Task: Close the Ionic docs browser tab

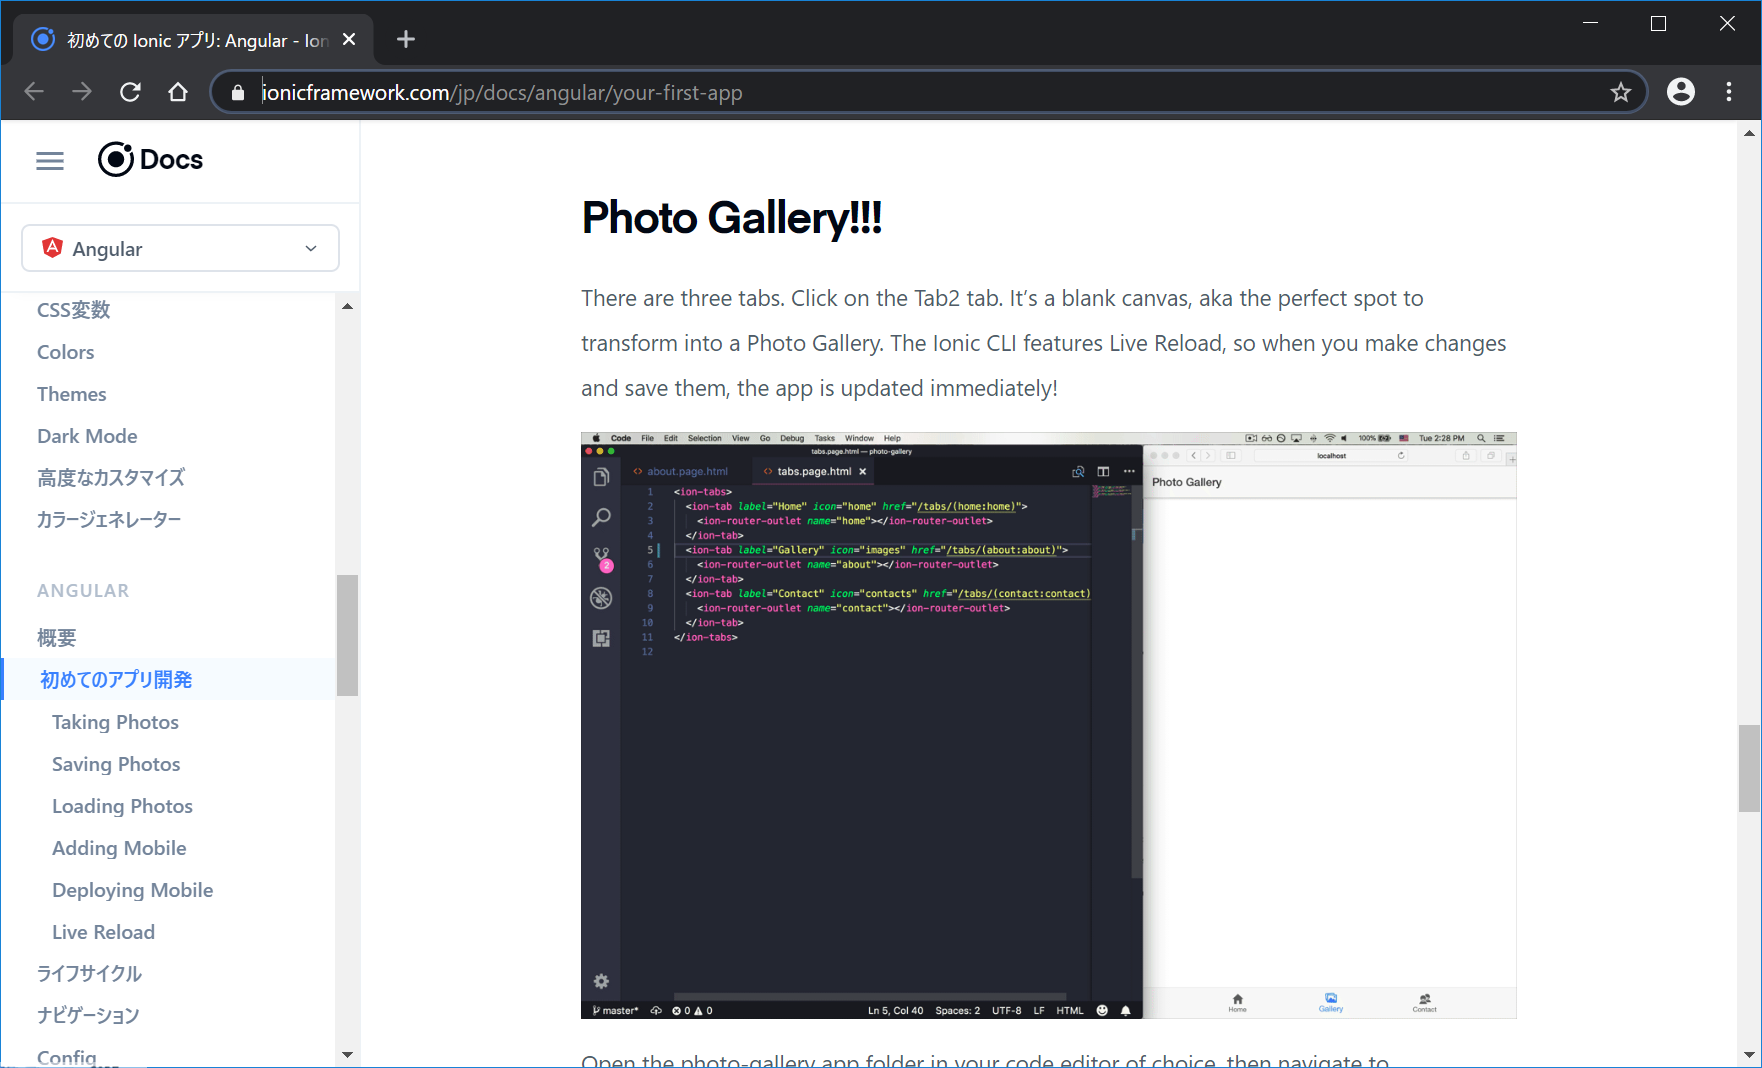Action: click(349, 39)
